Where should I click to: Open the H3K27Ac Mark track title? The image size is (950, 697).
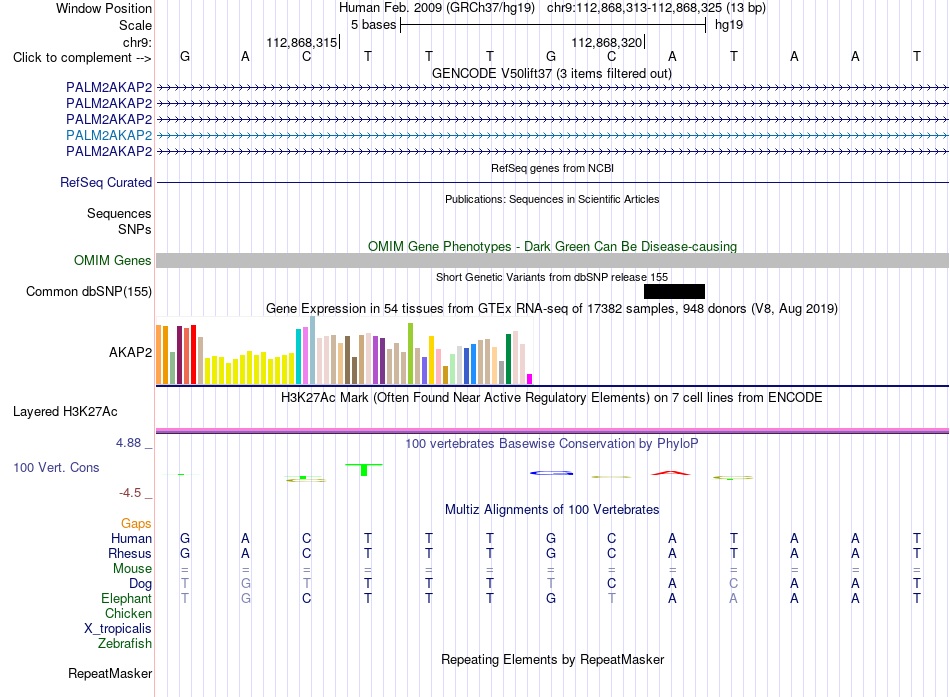point(552,398)
